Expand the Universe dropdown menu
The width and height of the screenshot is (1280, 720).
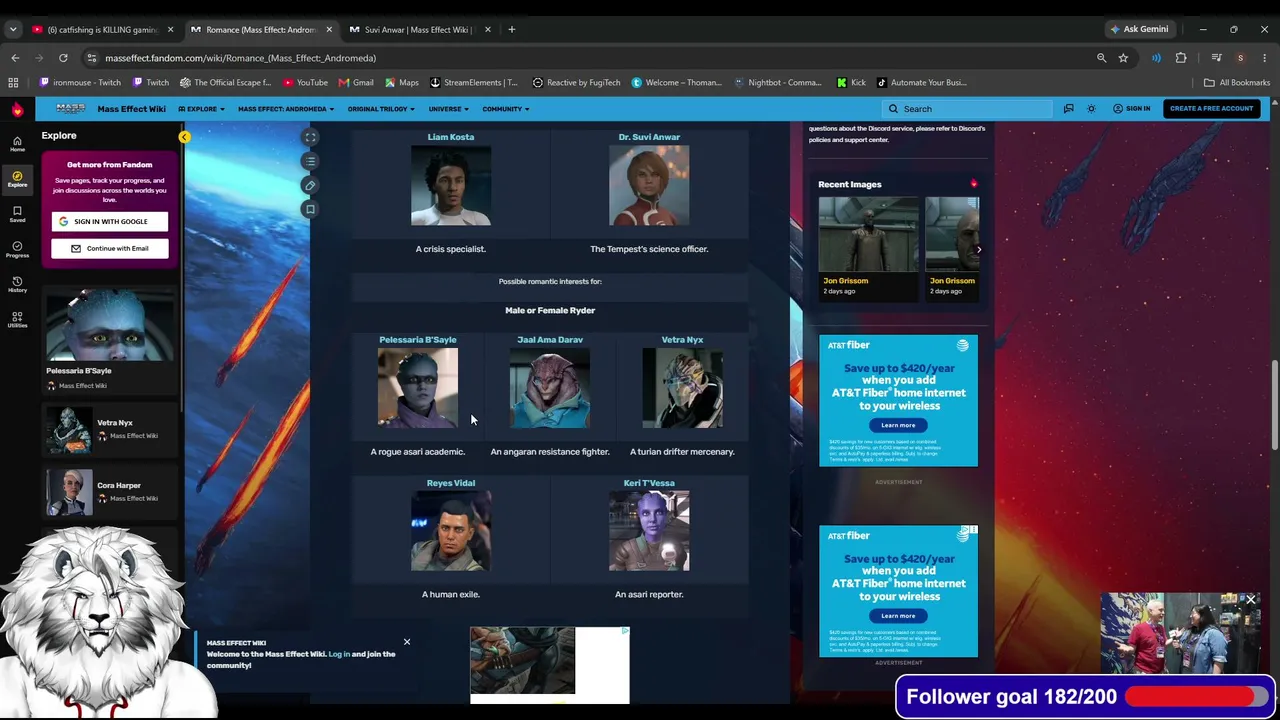pyautogui.click(x=448, y=109)
